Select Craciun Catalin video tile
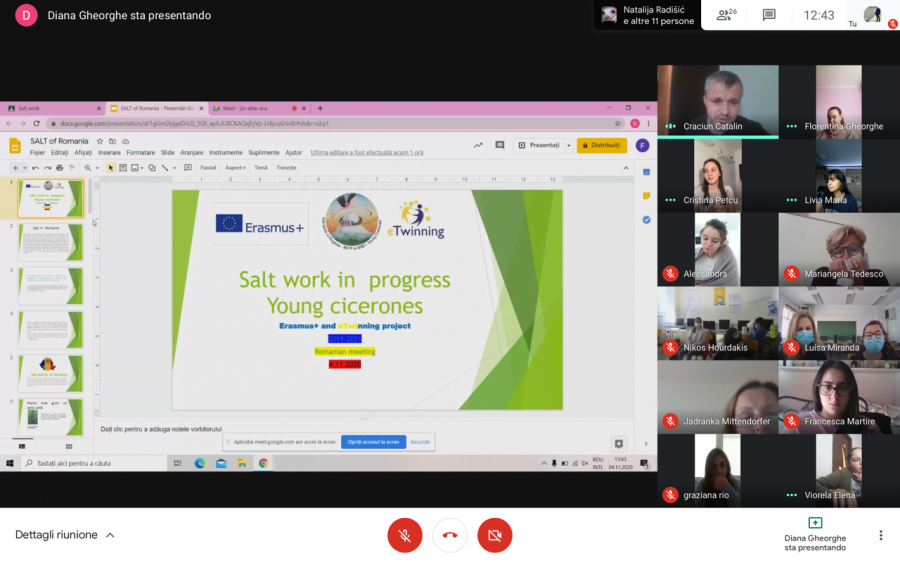Viewport: 900px width, 563px height. 717,100
